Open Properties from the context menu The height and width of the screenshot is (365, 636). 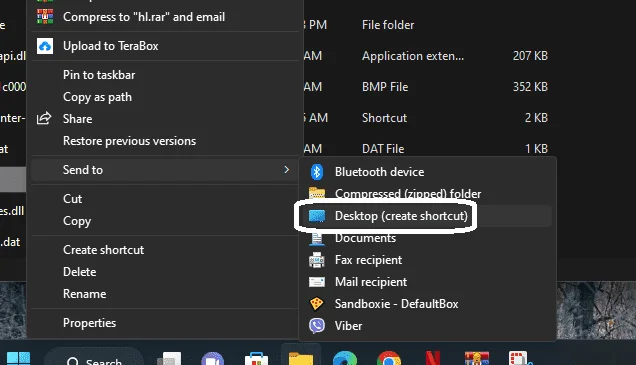pos(164,323)
